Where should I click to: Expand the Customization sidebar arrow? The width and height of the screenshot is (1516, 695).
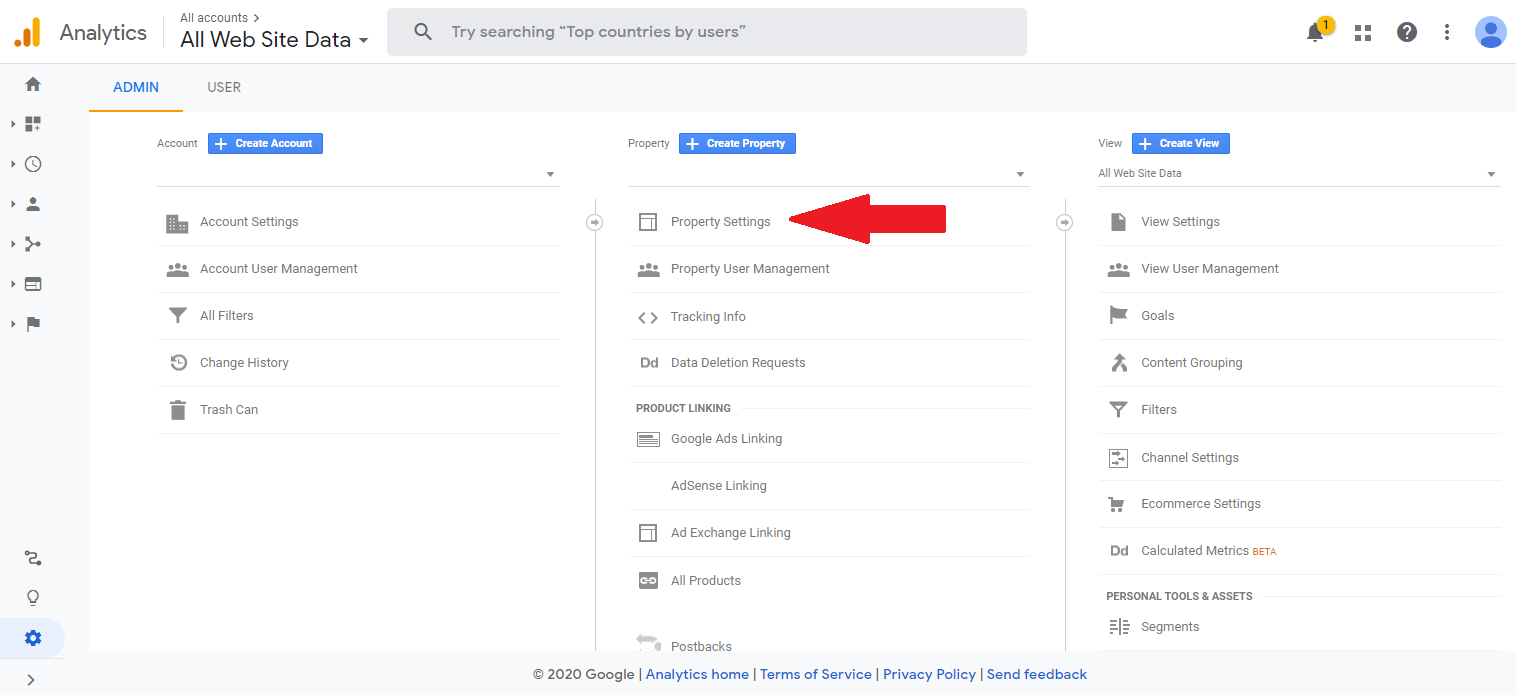tap(14, 124)
